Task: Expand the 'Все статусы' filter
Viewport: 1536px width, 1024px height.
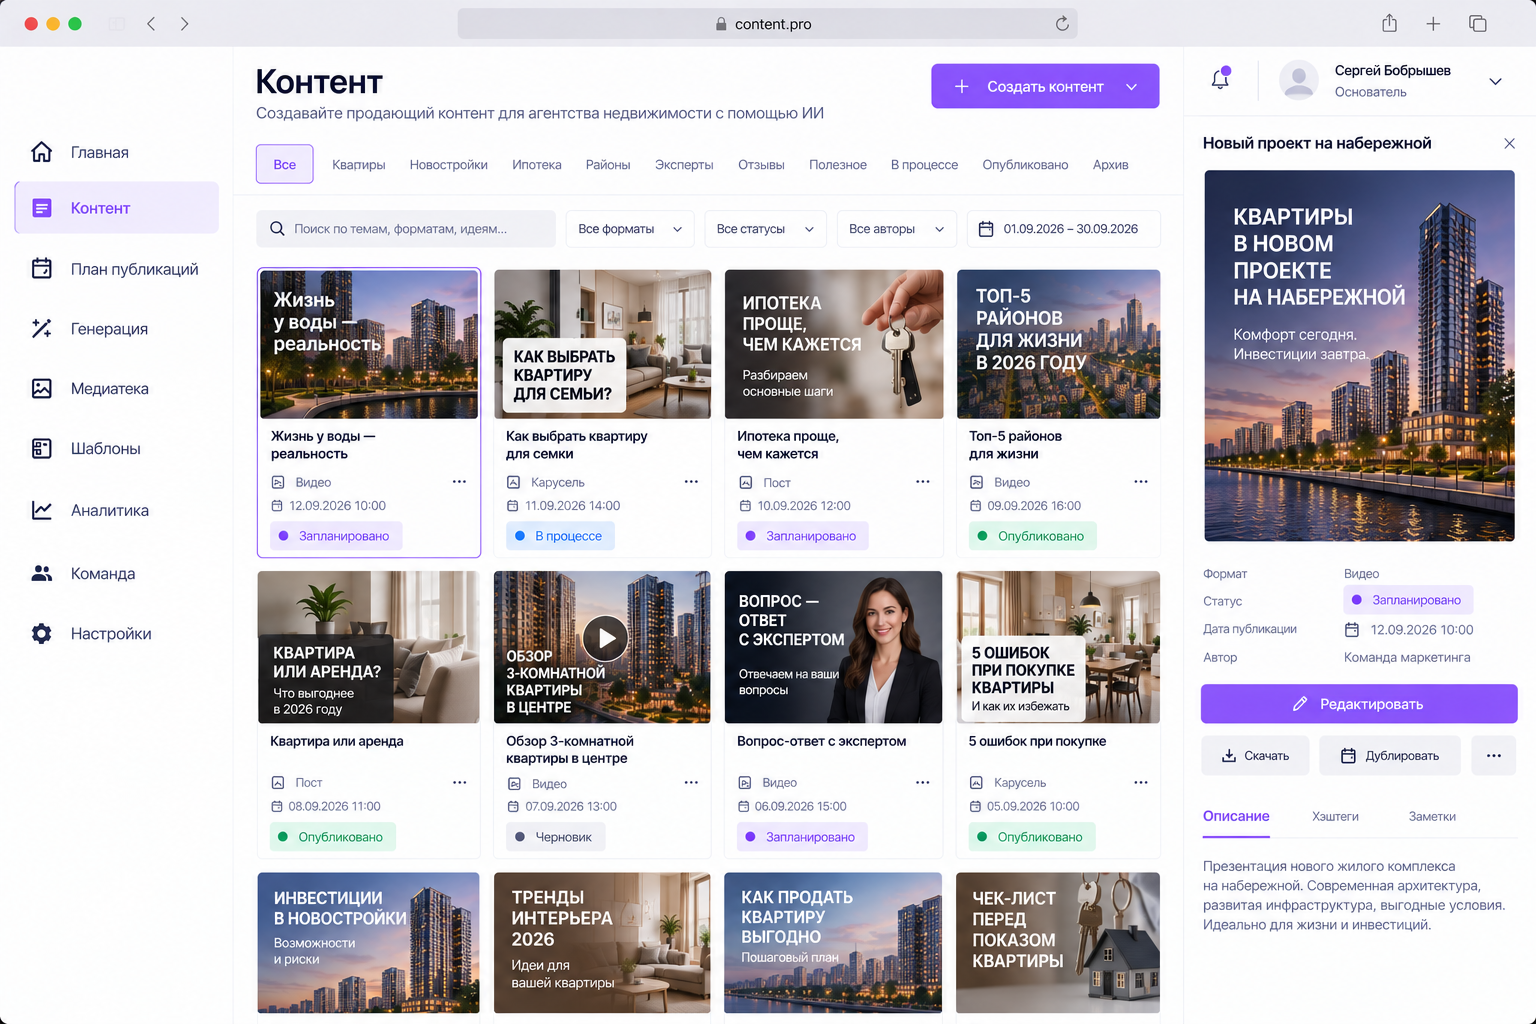Action: pos(766,229)
